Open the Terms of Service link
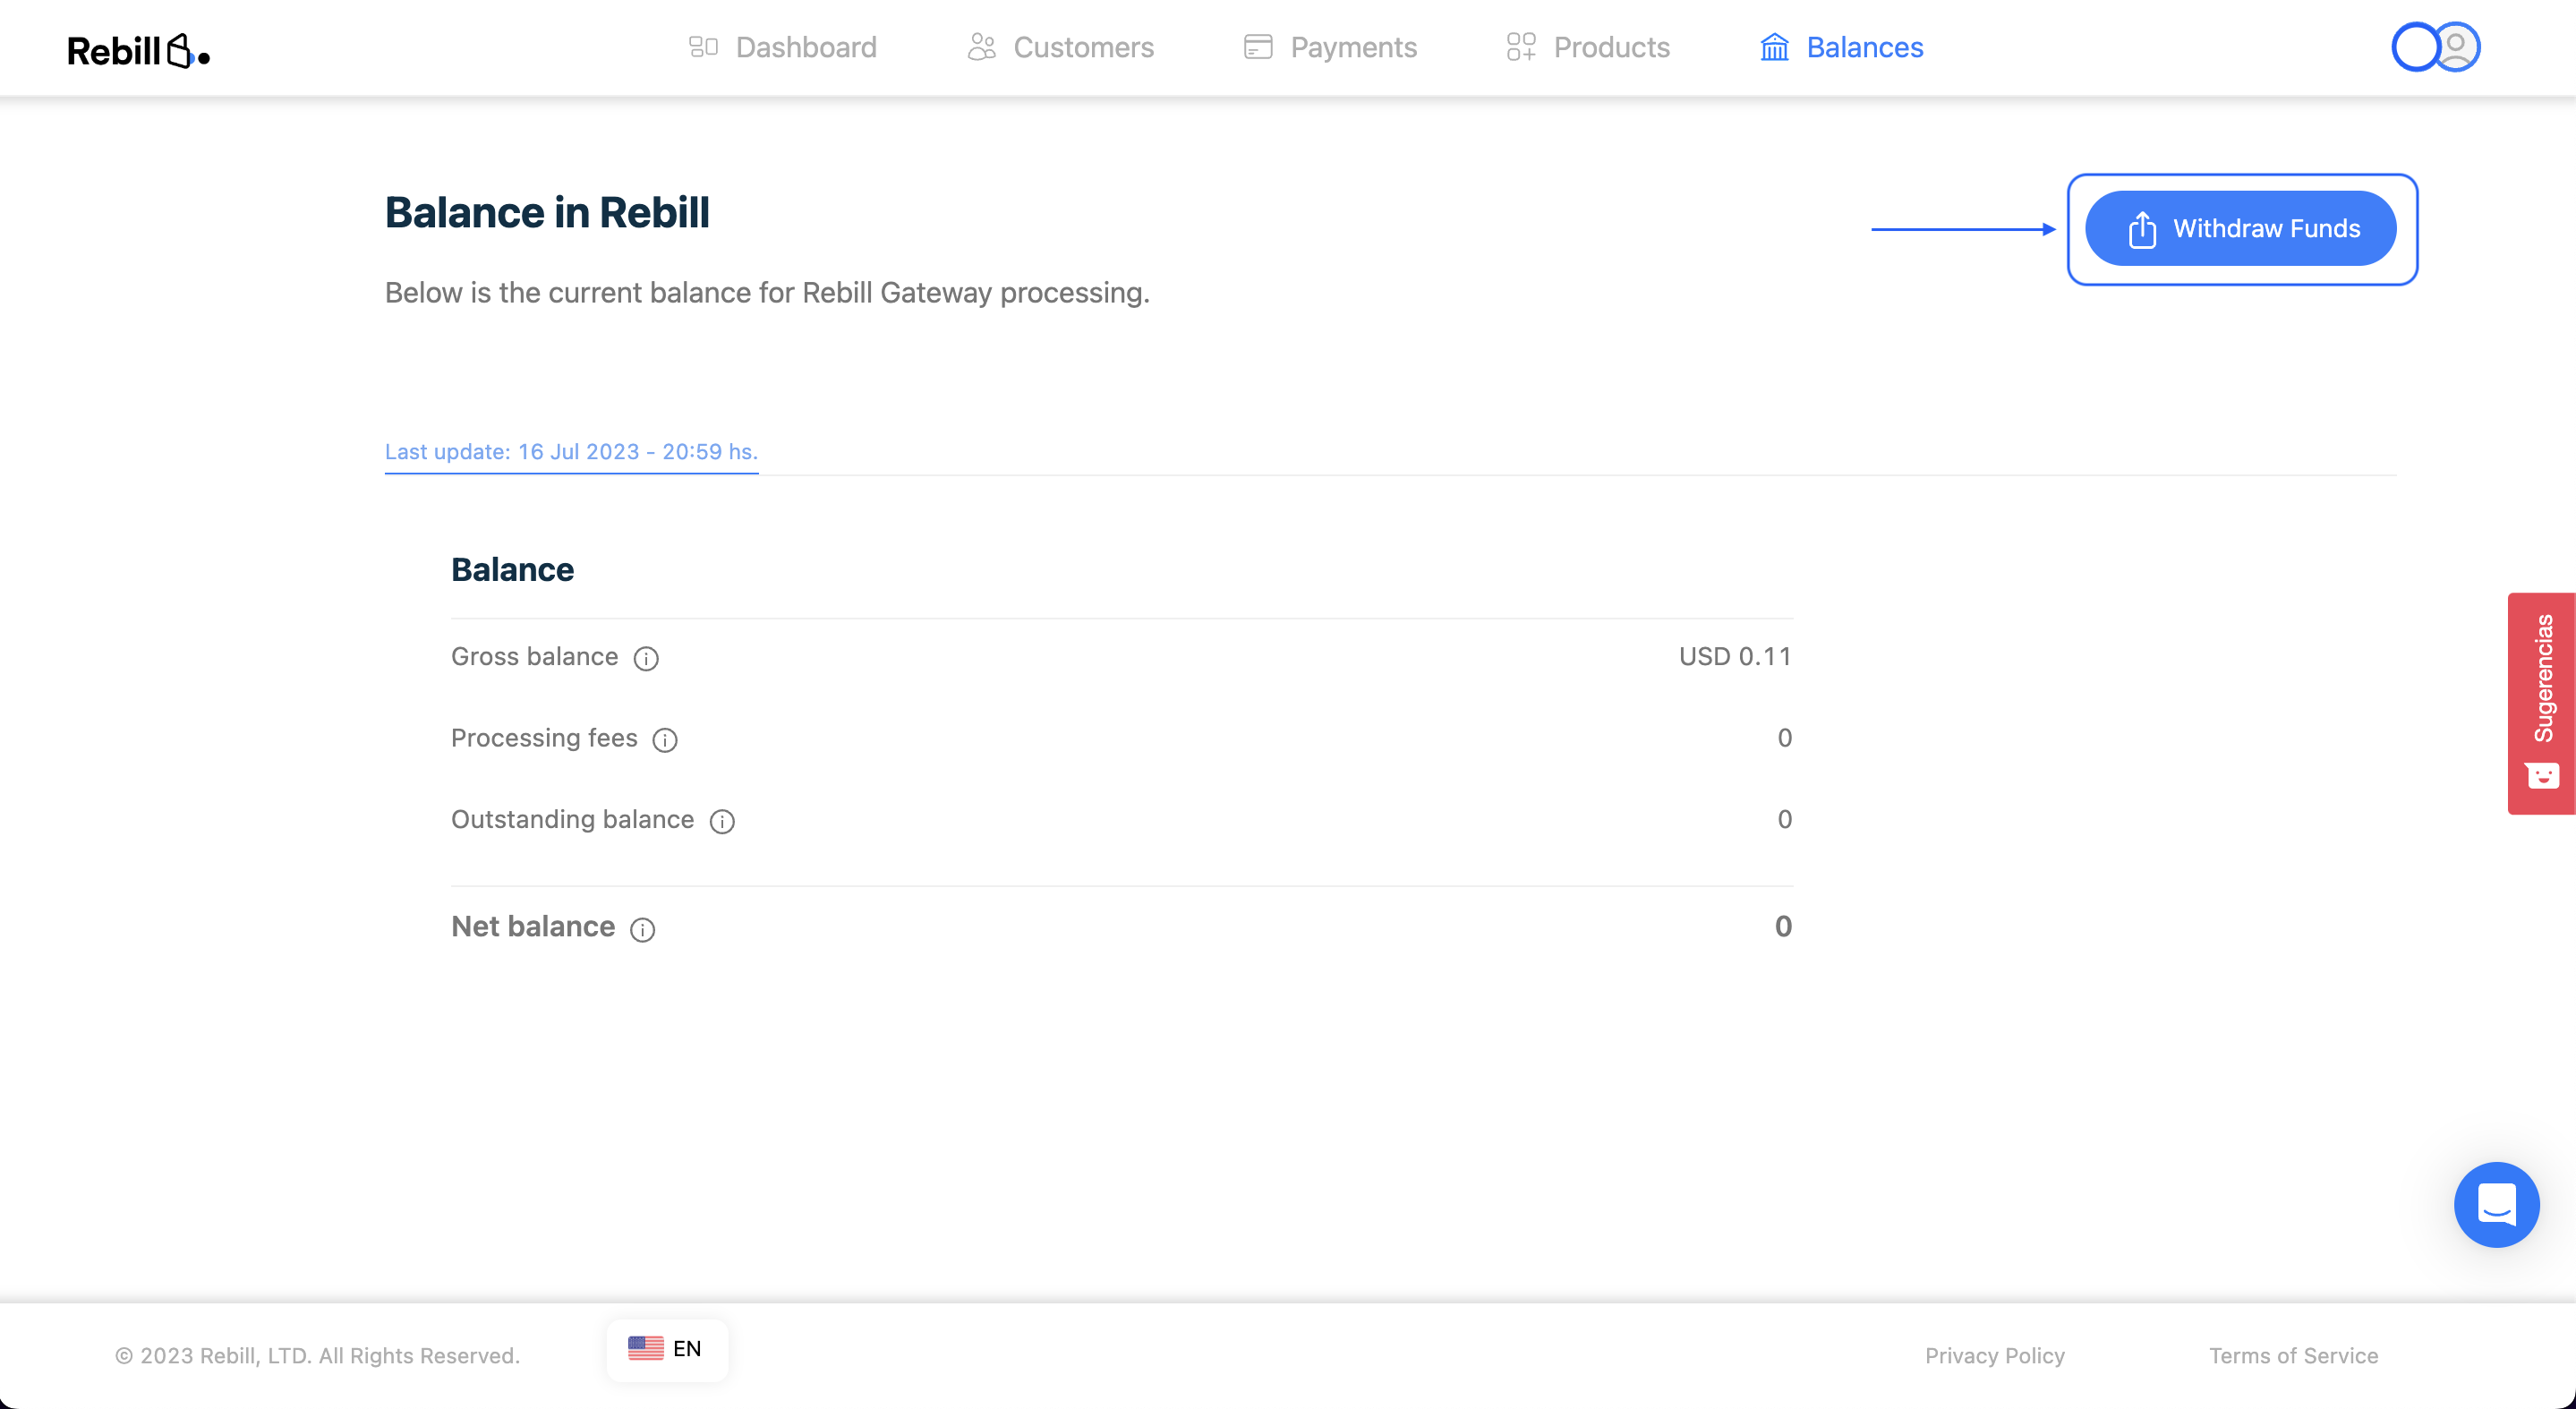Screen dimensions: 2576x1409 pos(2293,1355)
